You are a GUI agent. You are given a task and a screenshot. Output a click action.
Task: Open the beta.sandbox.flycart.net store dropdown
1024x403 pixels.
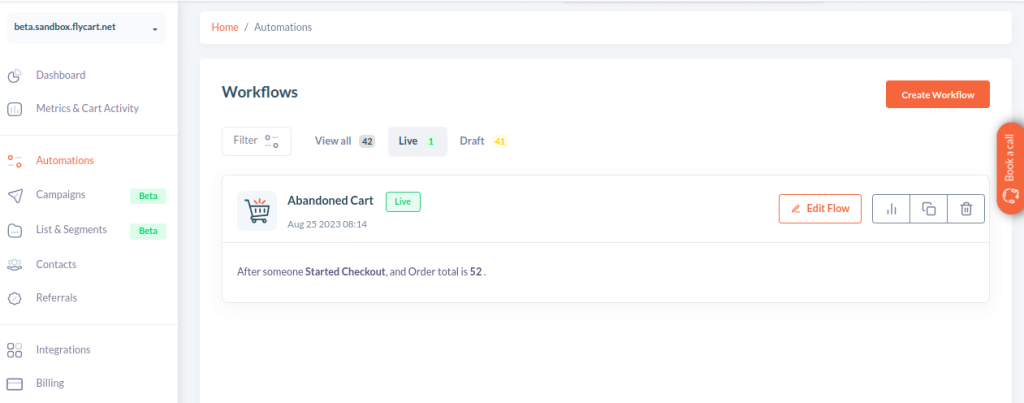[x=86, y=29]
